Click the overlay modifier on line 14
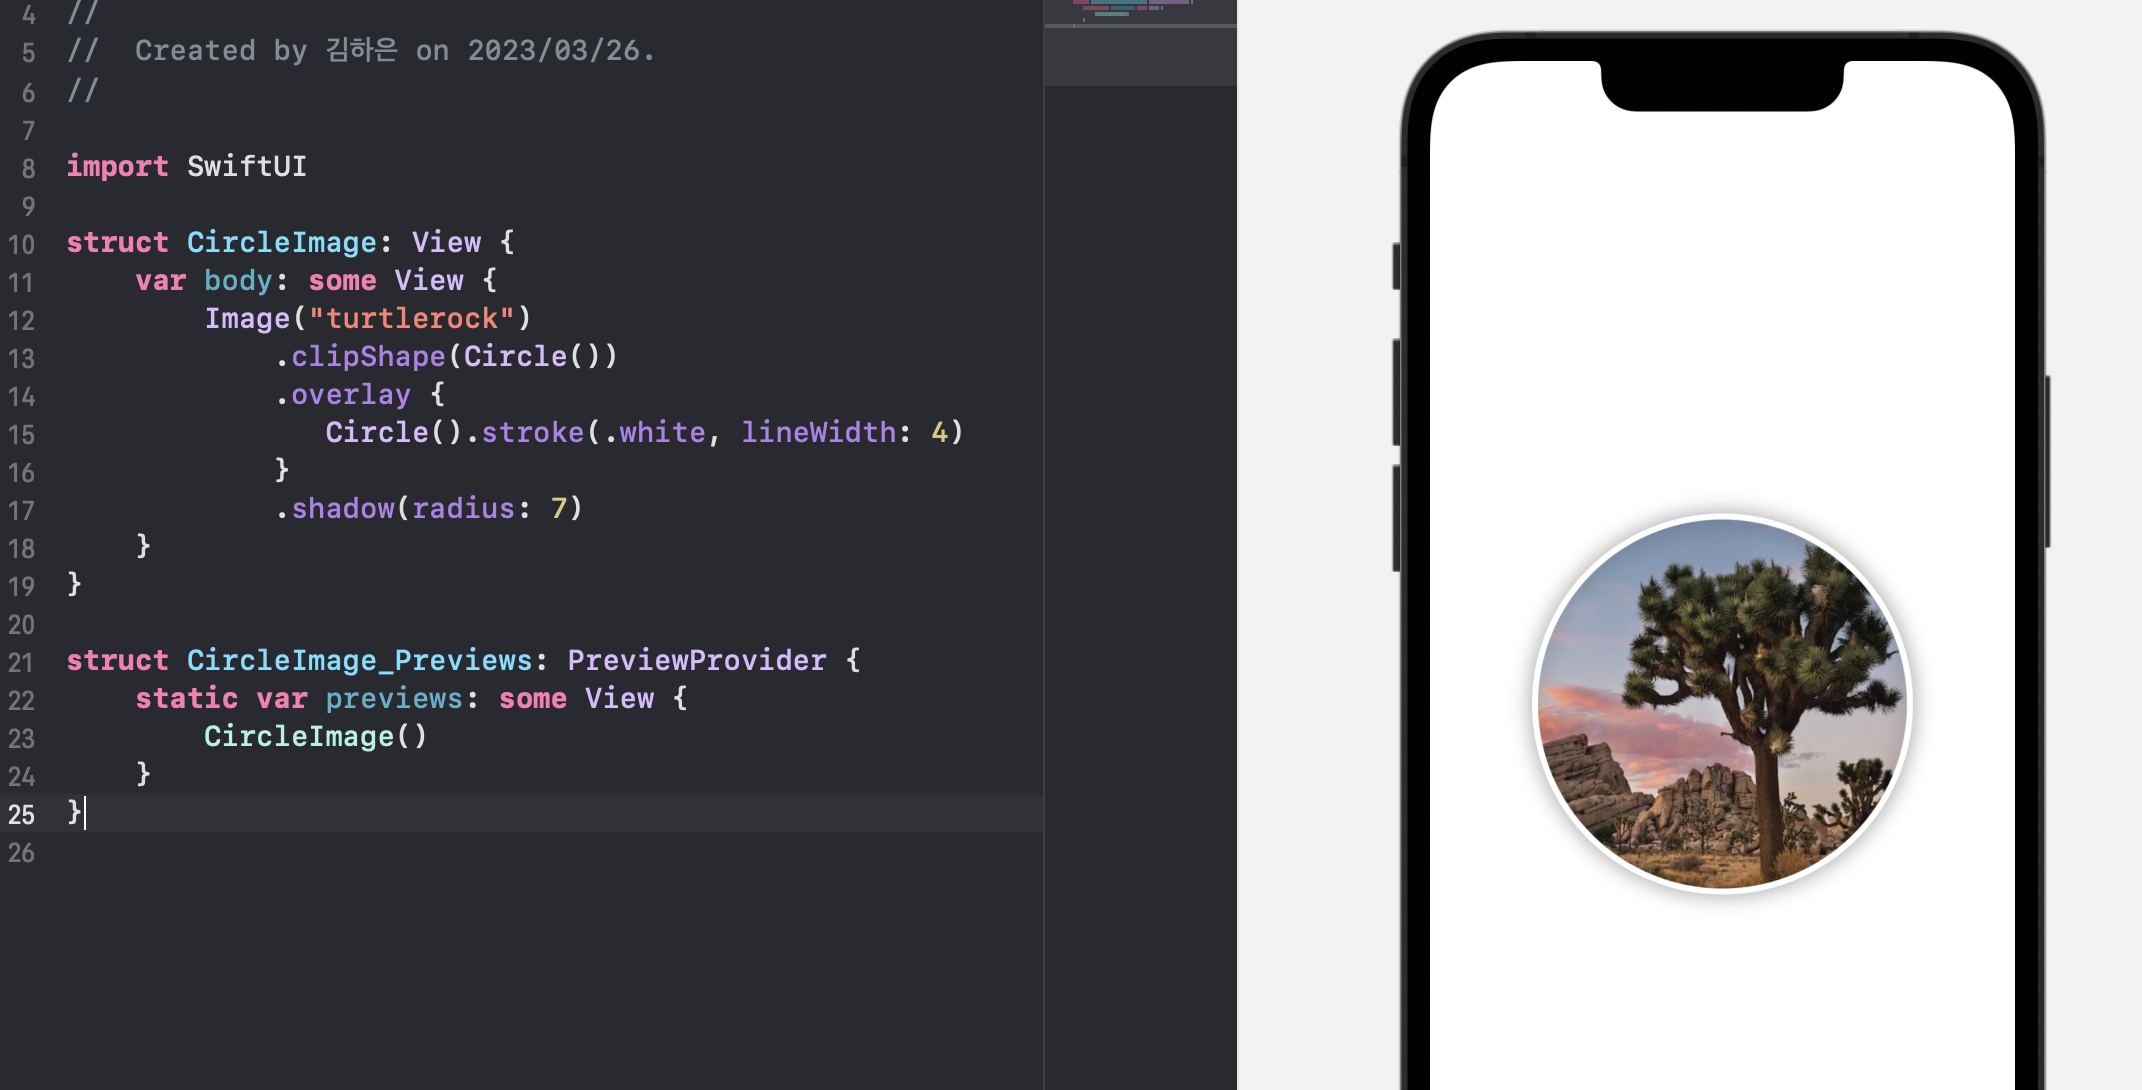Image resolution: width=2142 pixels, height=1090 pixels. (x=350, y=395)
